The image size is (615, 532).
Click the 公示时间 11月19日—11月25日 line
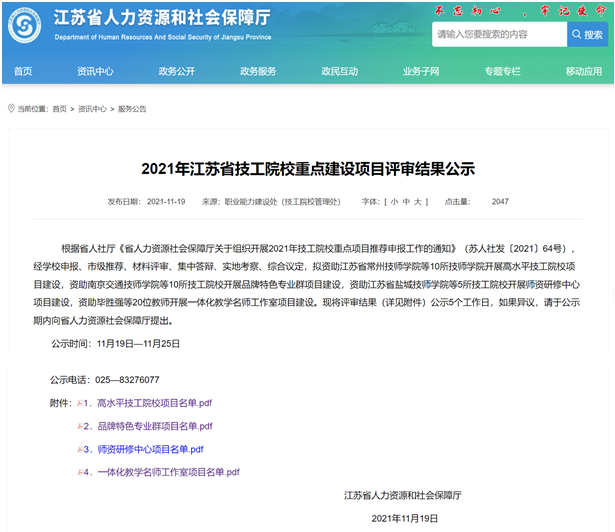coord(116,344)
